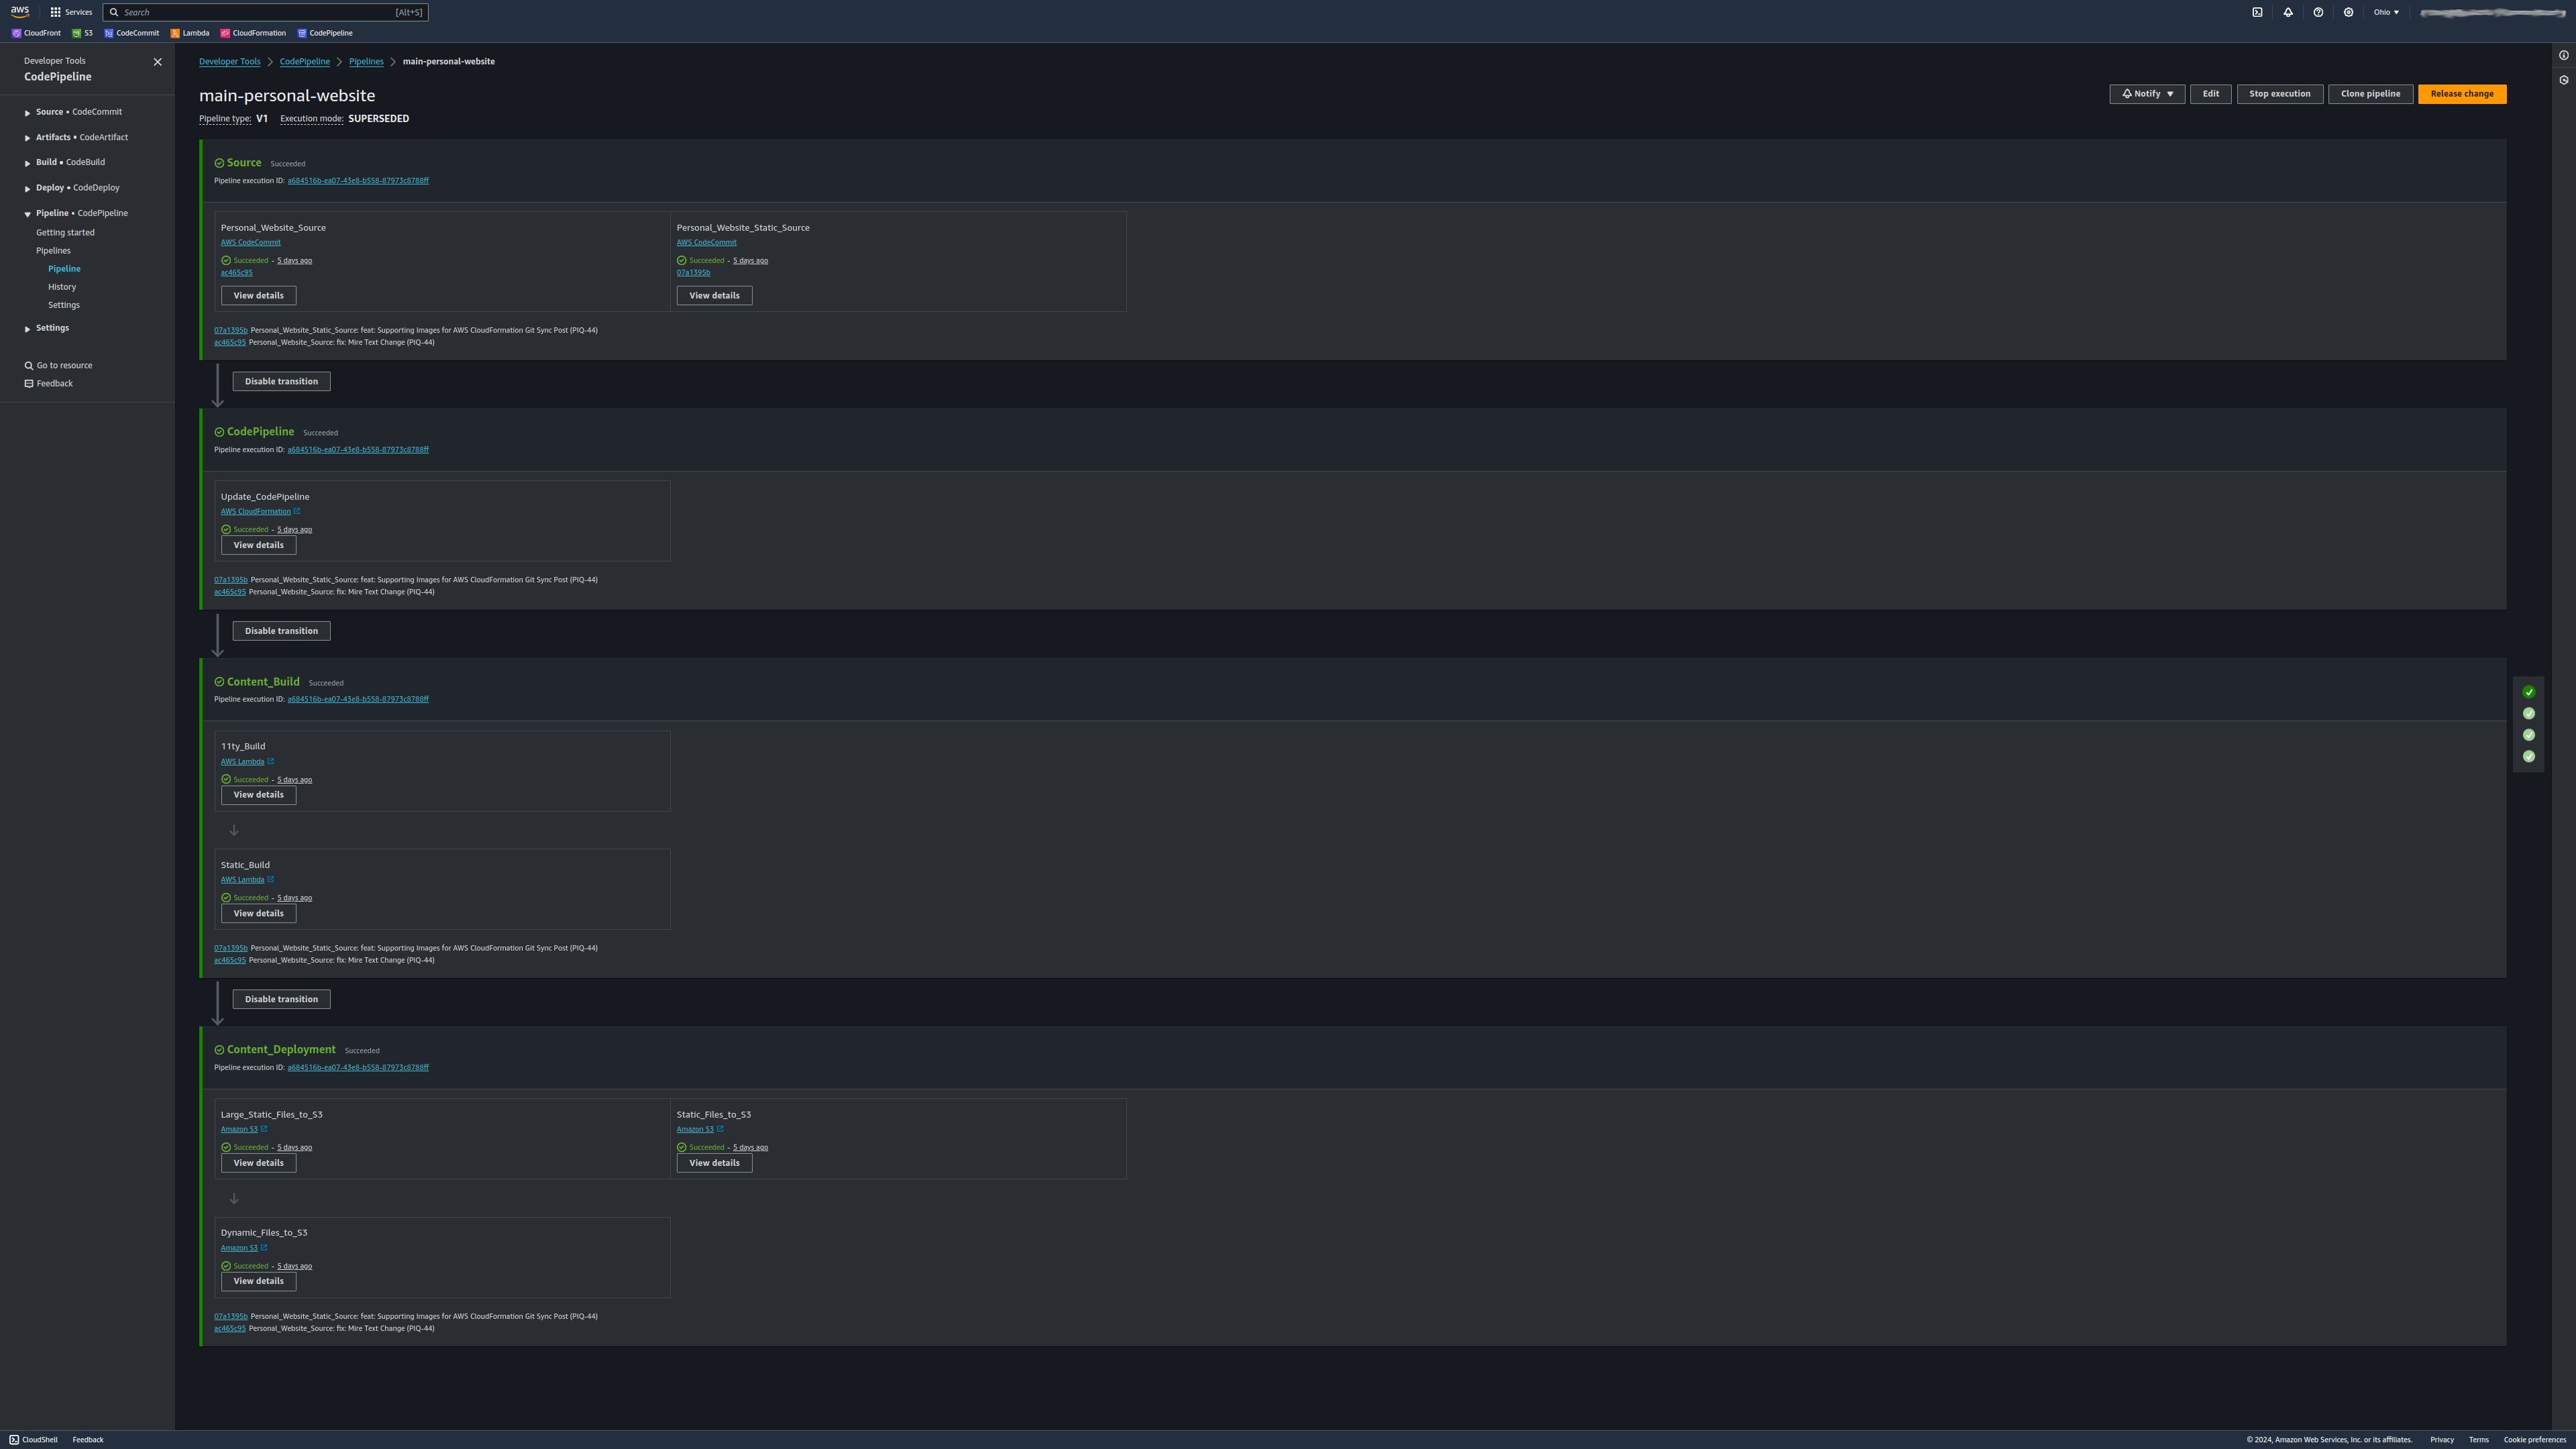Open the ac465c95 commit link under Personal_Website_Source
Image resolution: width=2576 pixels, height=1449 pixels.
pyautogui.click(x=236, y=273)
